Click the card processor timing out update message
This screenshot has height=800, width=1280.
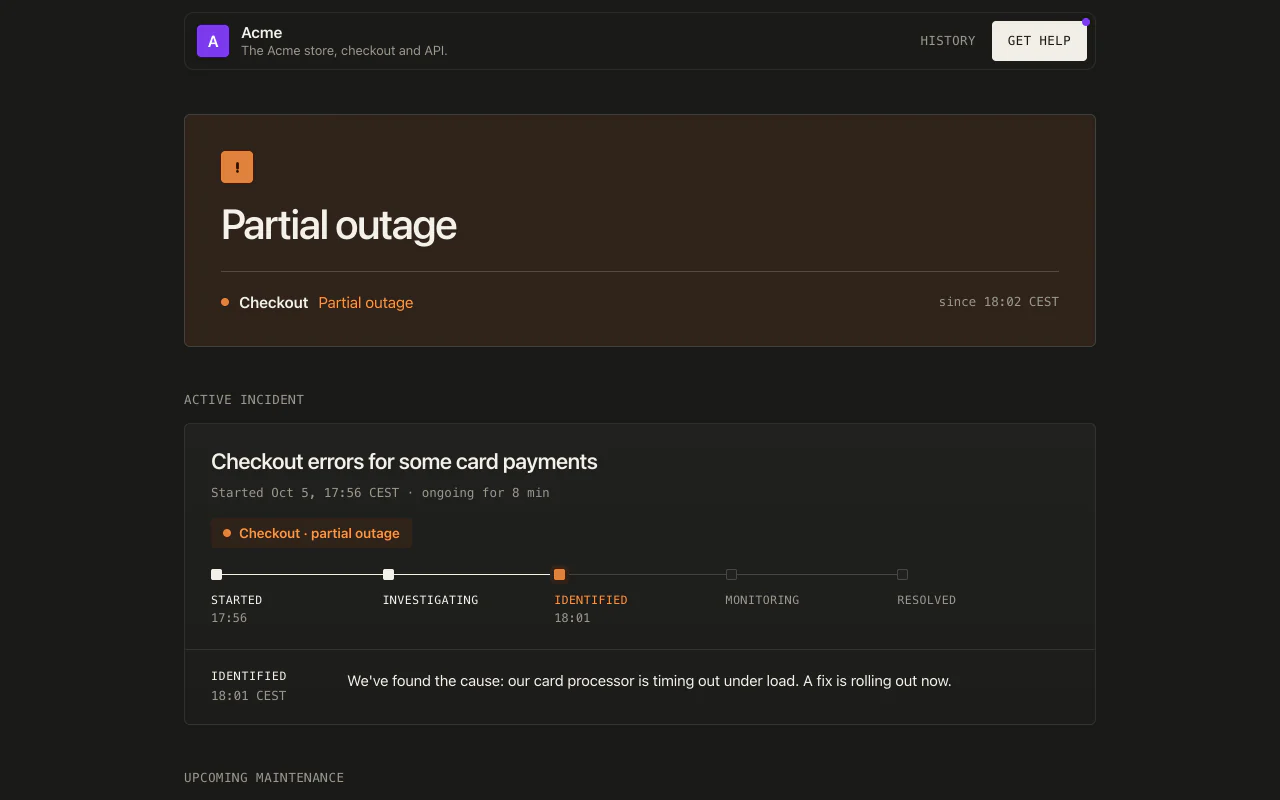(650, 681)
